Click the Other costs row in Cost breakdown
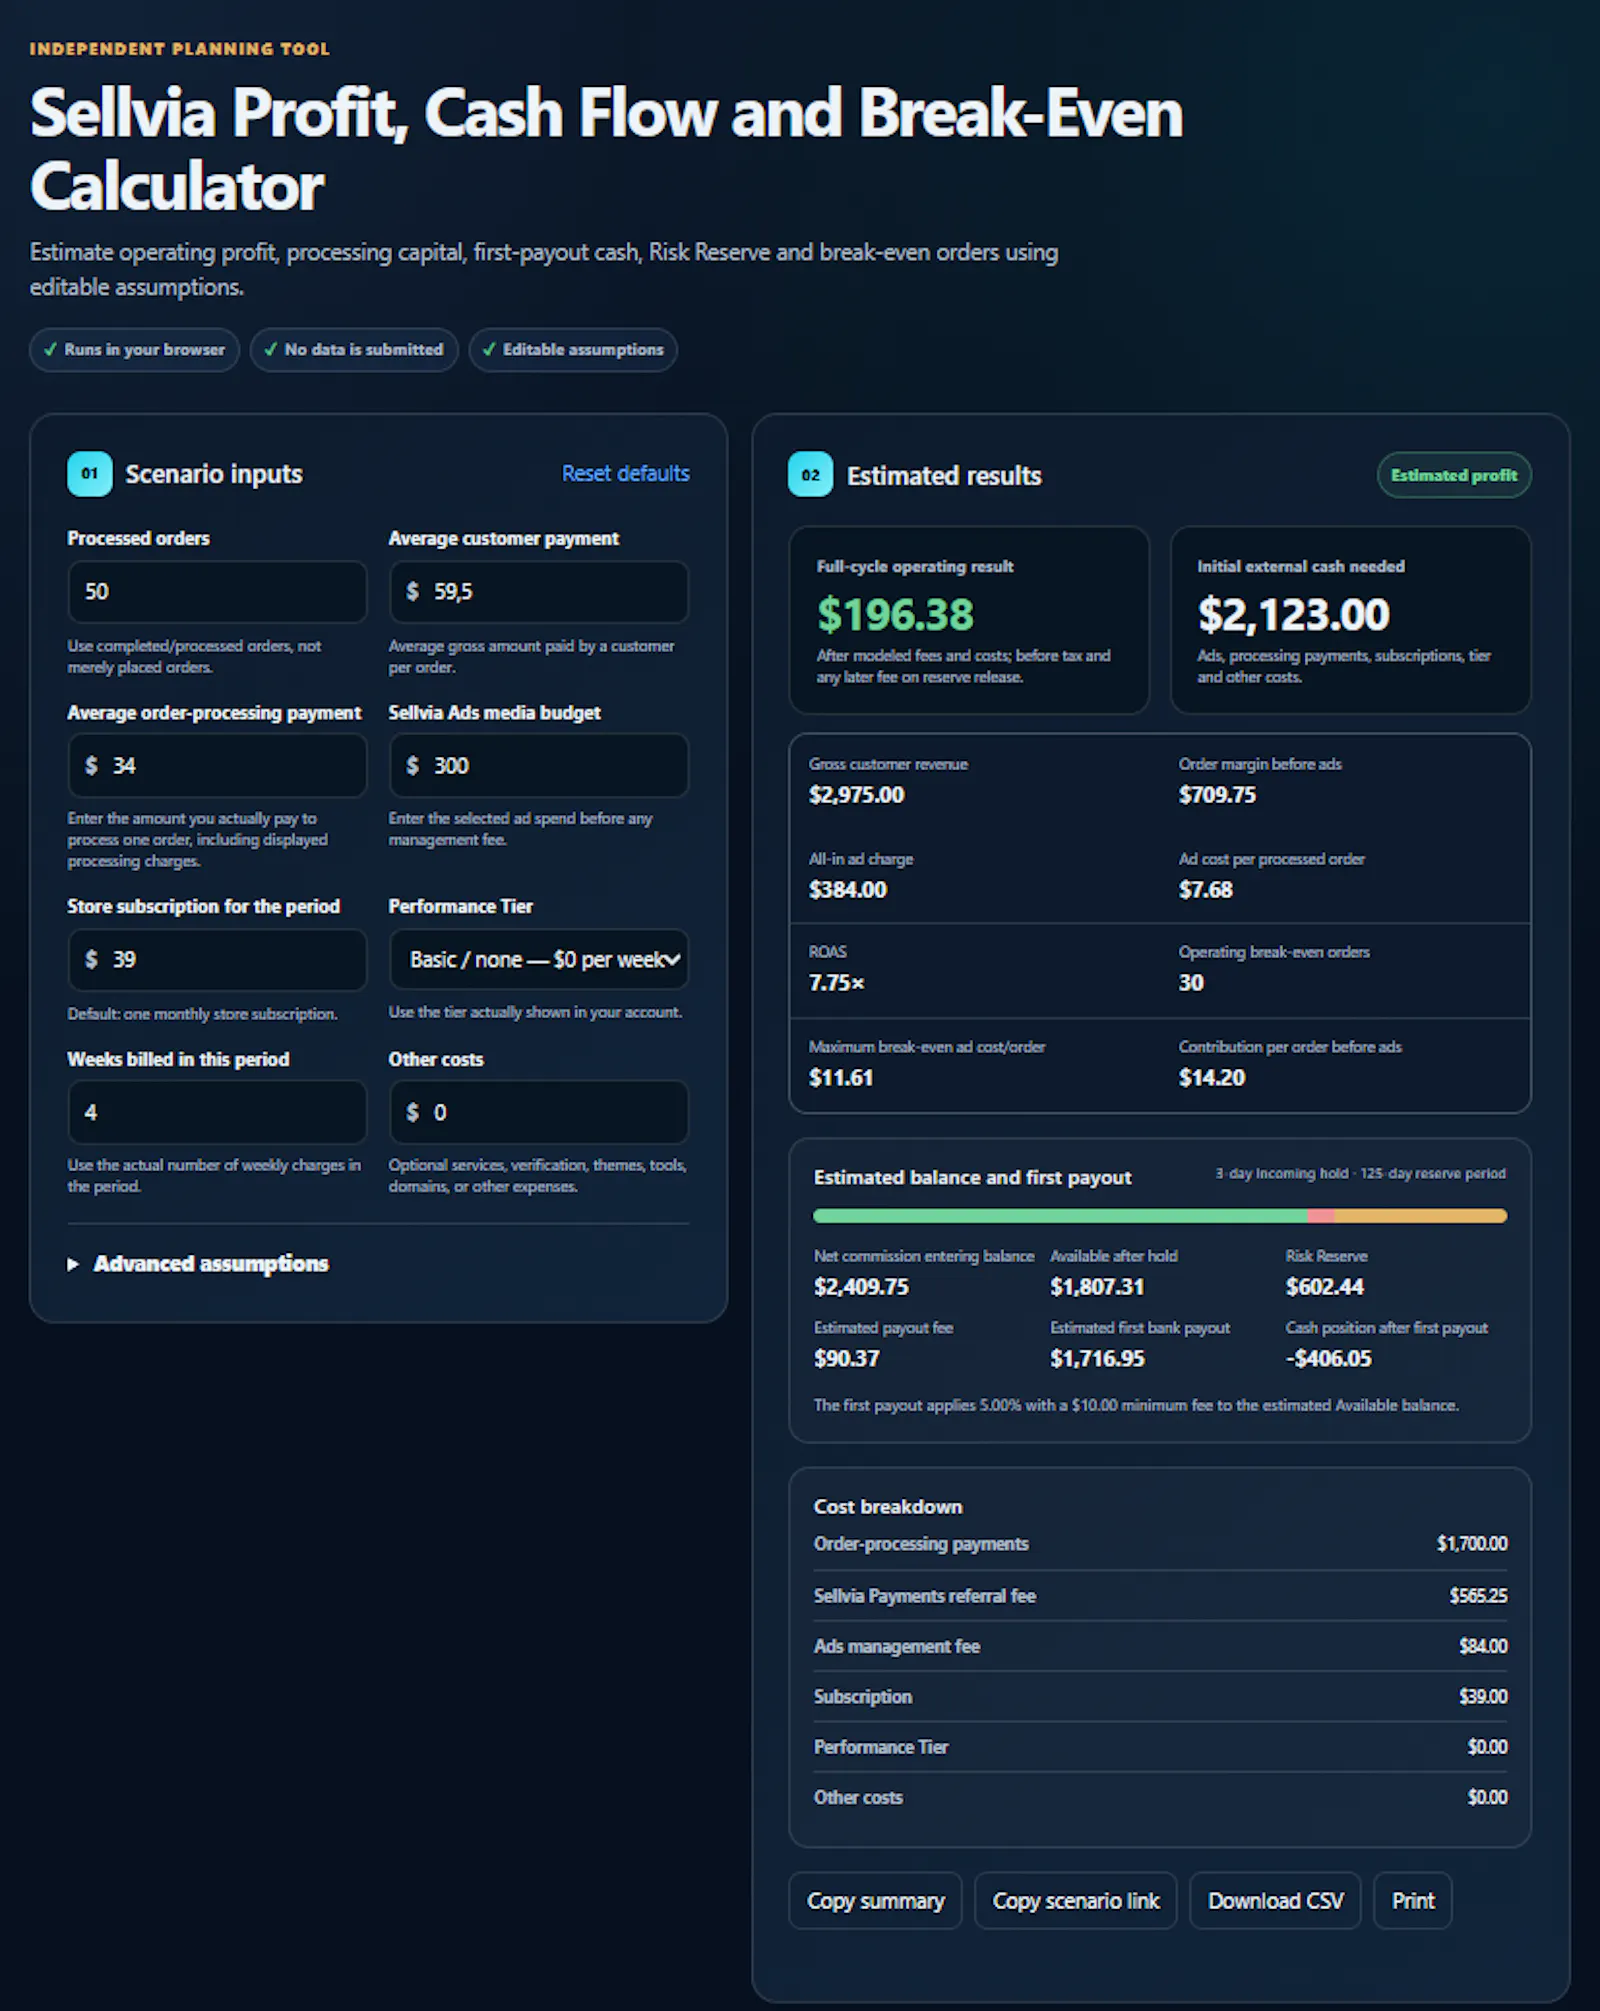The image size is (1600, 2011). tap(1160, 1797)
